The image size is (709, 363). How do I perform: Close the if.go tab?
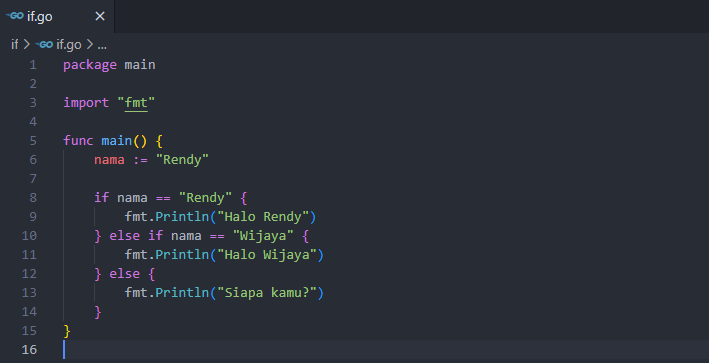(x=100, y=16)
